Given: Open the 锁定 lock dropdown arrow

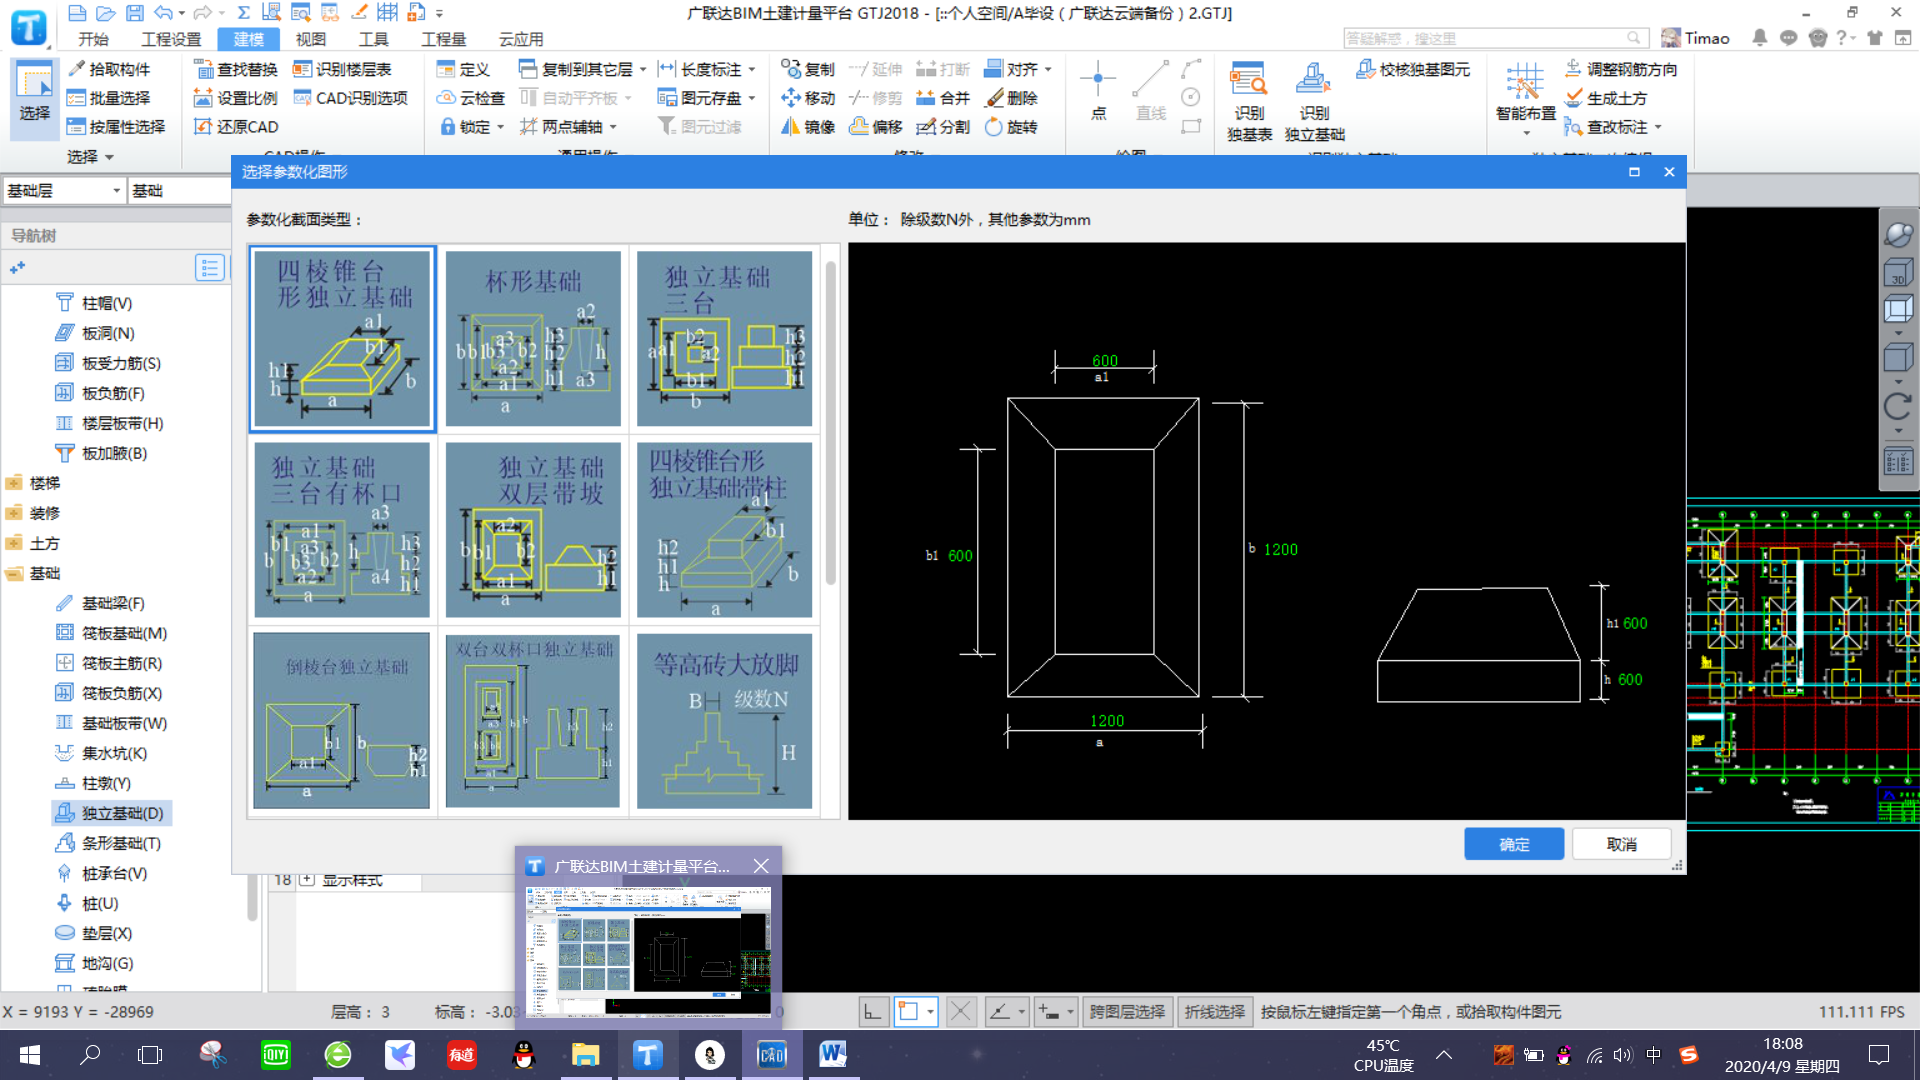Looking at the screenshot, I should point(500,127).
